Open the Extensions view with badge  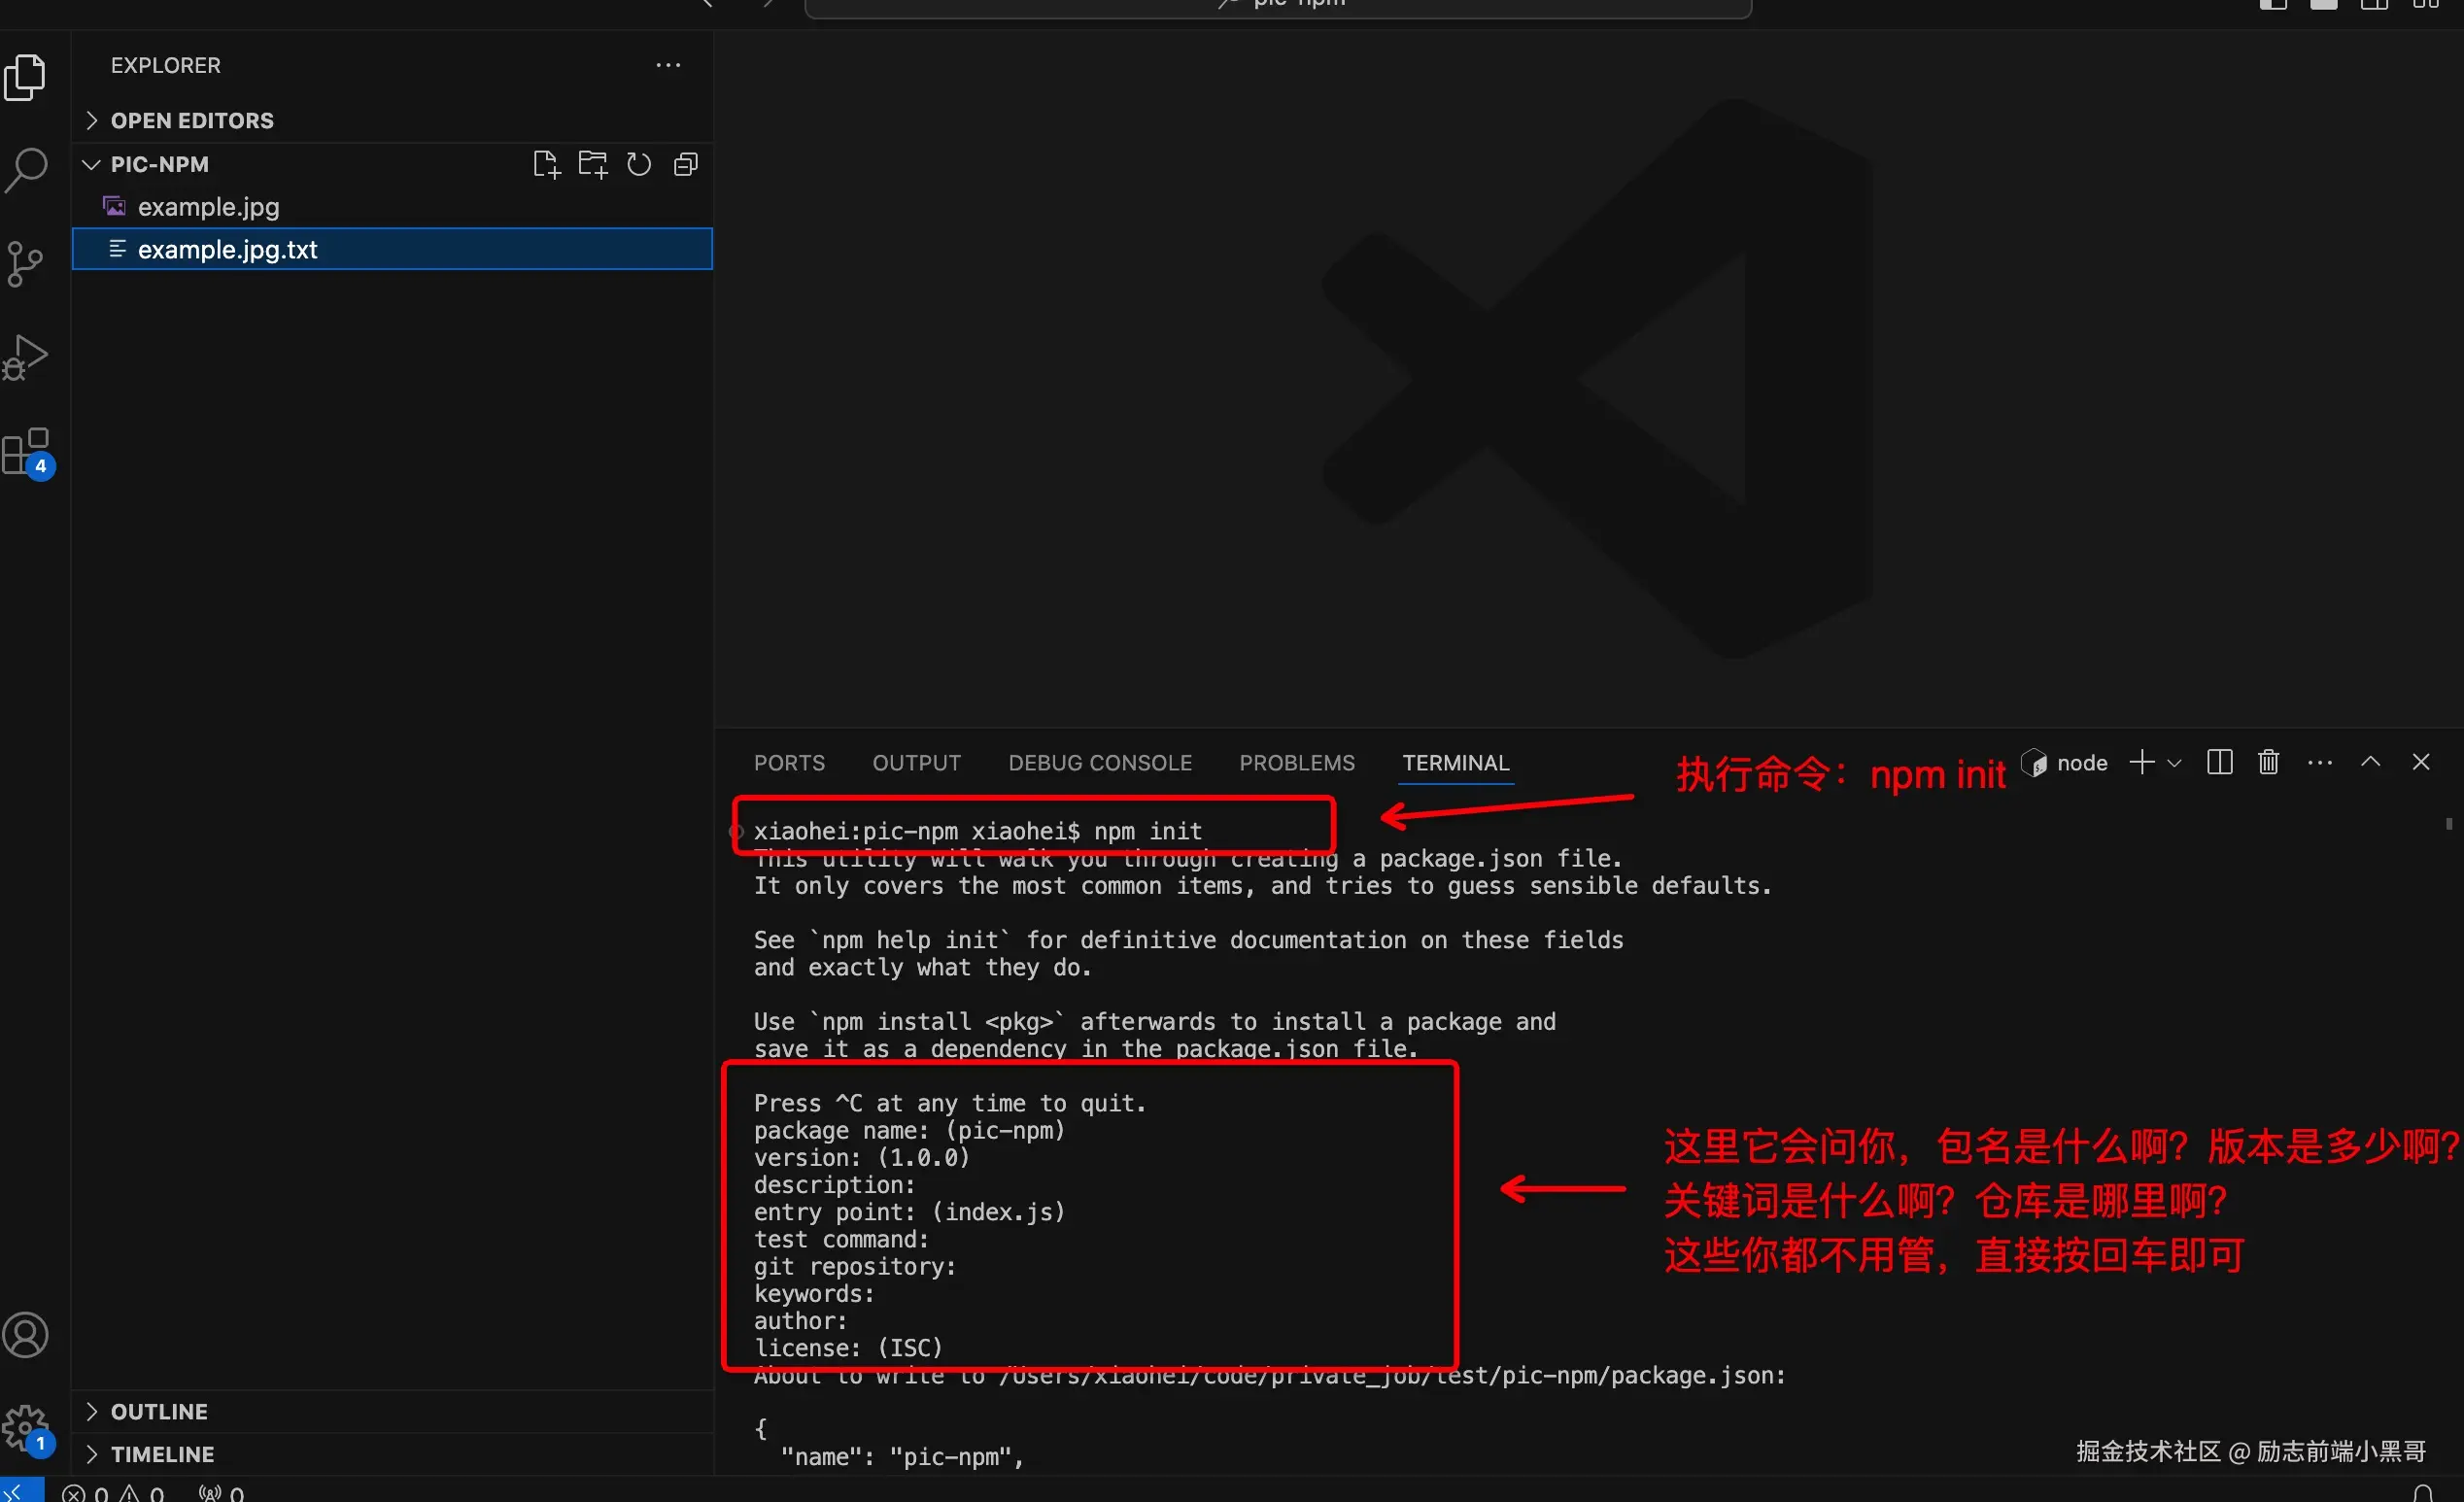click(x=27, y=453)
